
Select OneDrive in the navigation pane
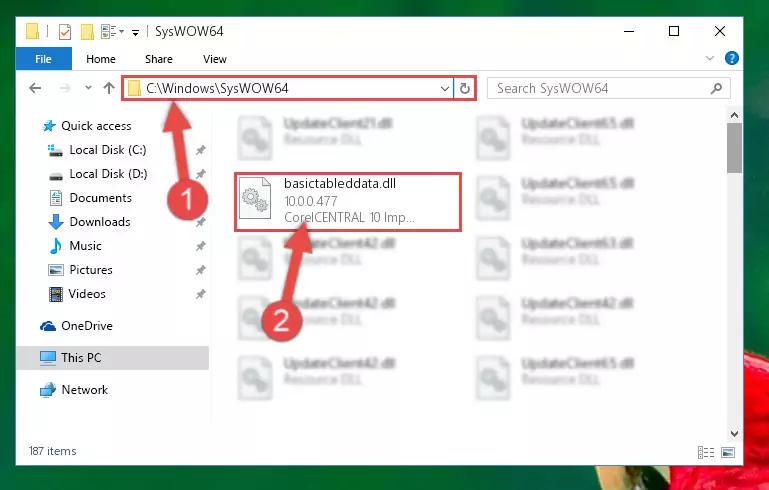[x=87, y=326]
